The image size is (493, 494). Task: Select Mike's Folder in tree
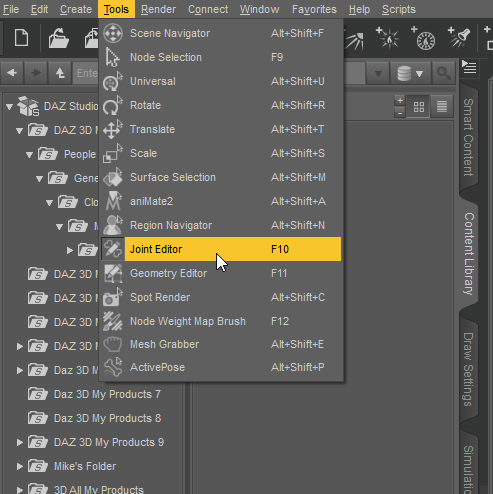[85, 466]
